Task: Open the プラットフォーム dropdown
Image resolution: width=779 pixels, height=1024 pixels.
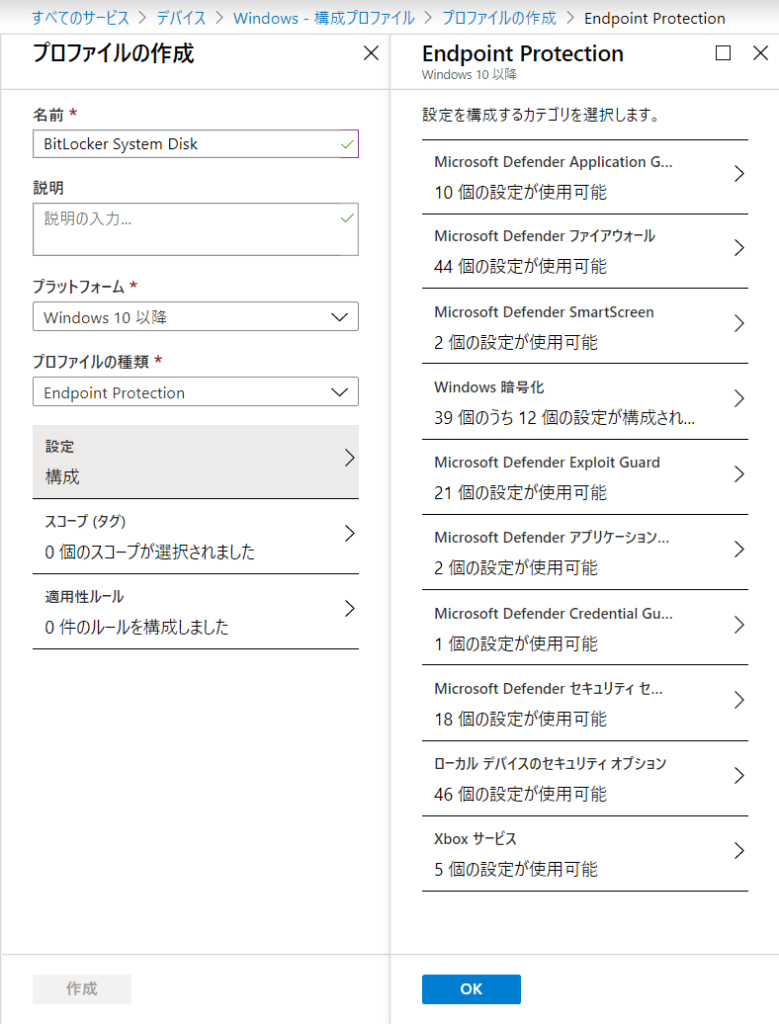Action: point(195,317)
